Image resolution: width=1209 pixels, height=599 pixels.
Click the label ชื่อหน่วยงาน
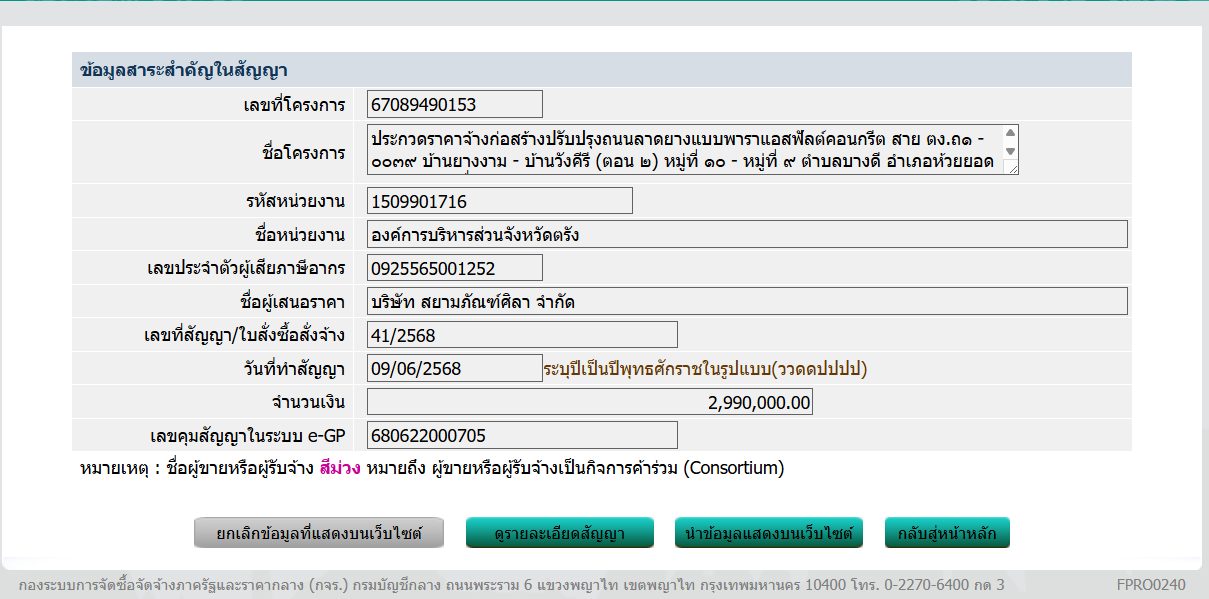tap(300, 236)
